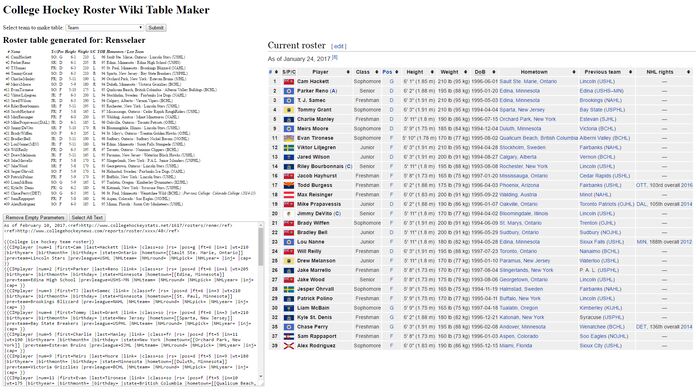This screenshot has height=392, width=696.
Task: Click the Swedish flag for Jesper Ohrvall
Action: [289, 289]
